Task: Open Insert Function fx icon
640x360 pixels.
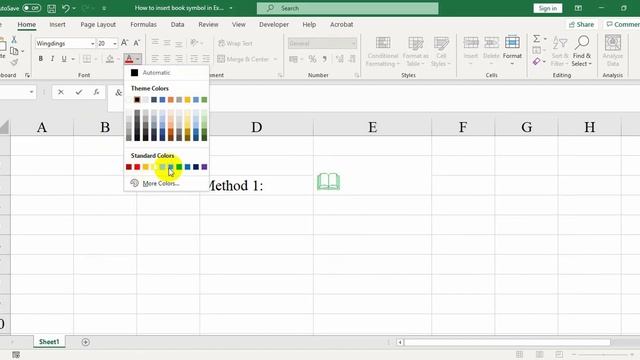Action: (96, 92)
